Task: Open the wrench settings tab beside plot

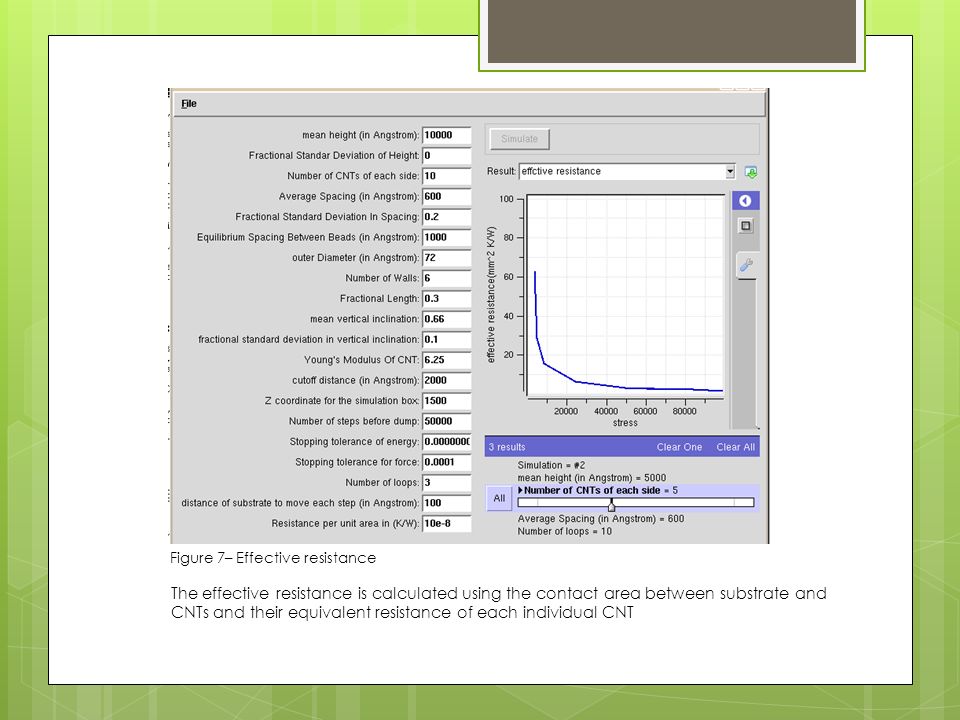Action: pos(746,265)
